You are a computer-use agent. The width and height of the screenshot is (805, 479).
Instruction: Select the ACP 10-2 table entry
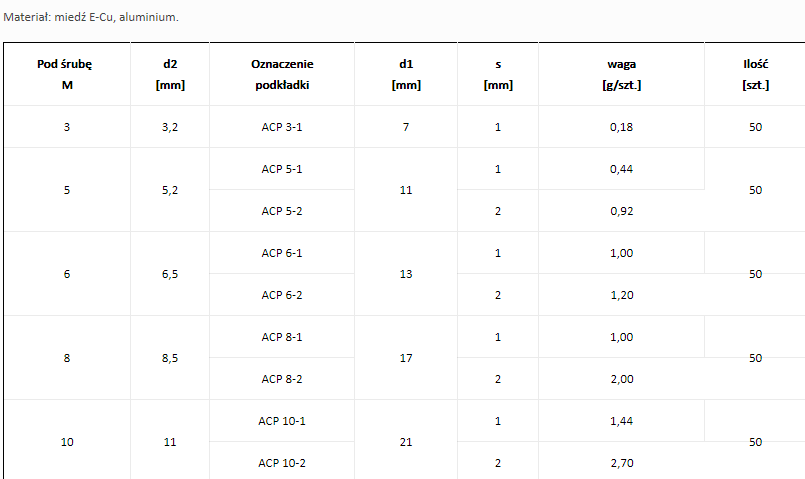click(281, 463)
